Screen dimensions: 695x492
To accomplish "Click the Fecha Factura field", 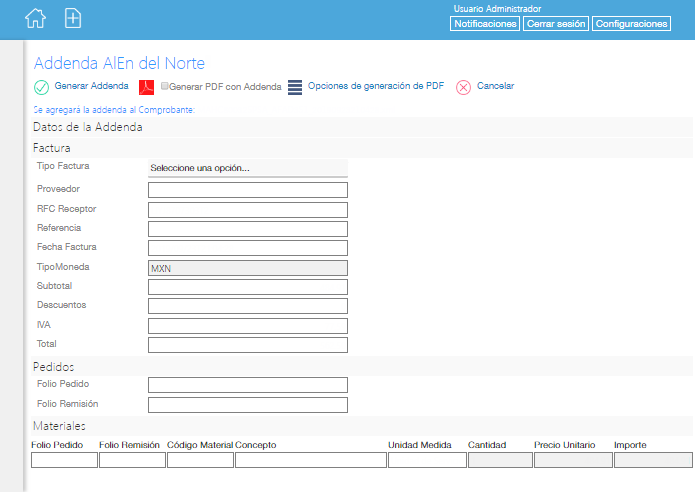I will [248, 248].
